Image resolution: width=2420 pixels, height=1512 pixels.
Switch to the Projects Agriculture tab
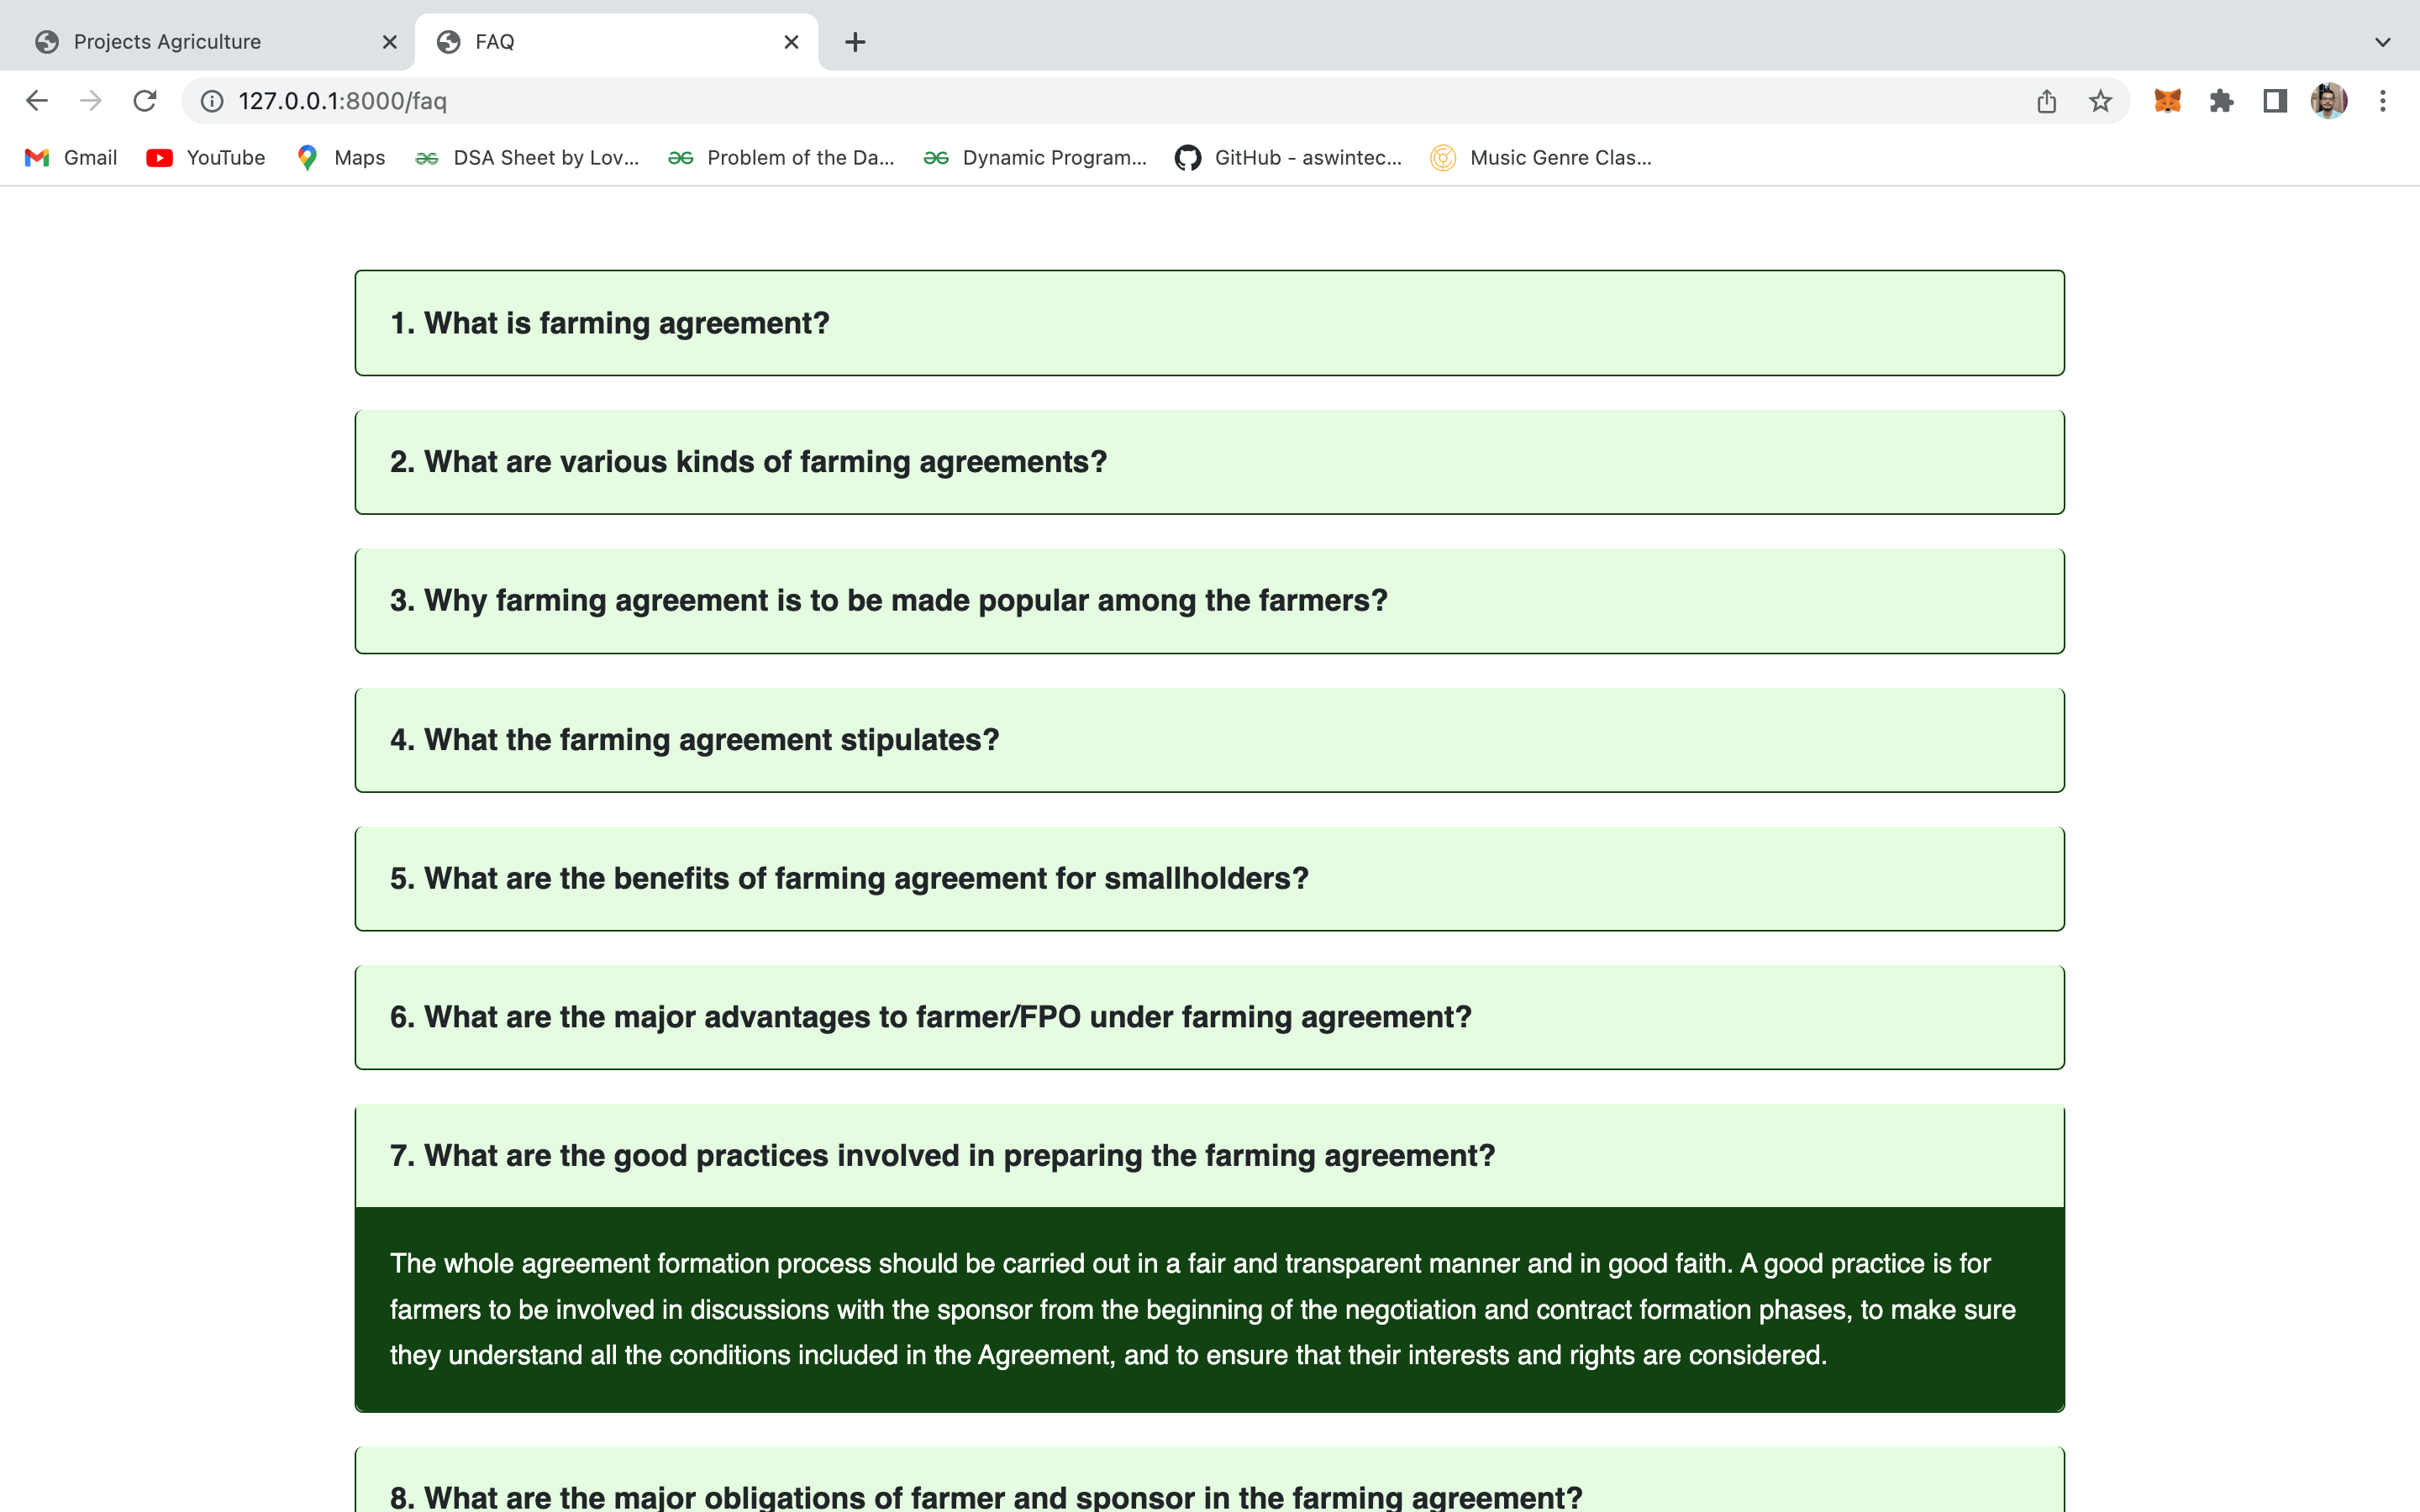(166, 41)
